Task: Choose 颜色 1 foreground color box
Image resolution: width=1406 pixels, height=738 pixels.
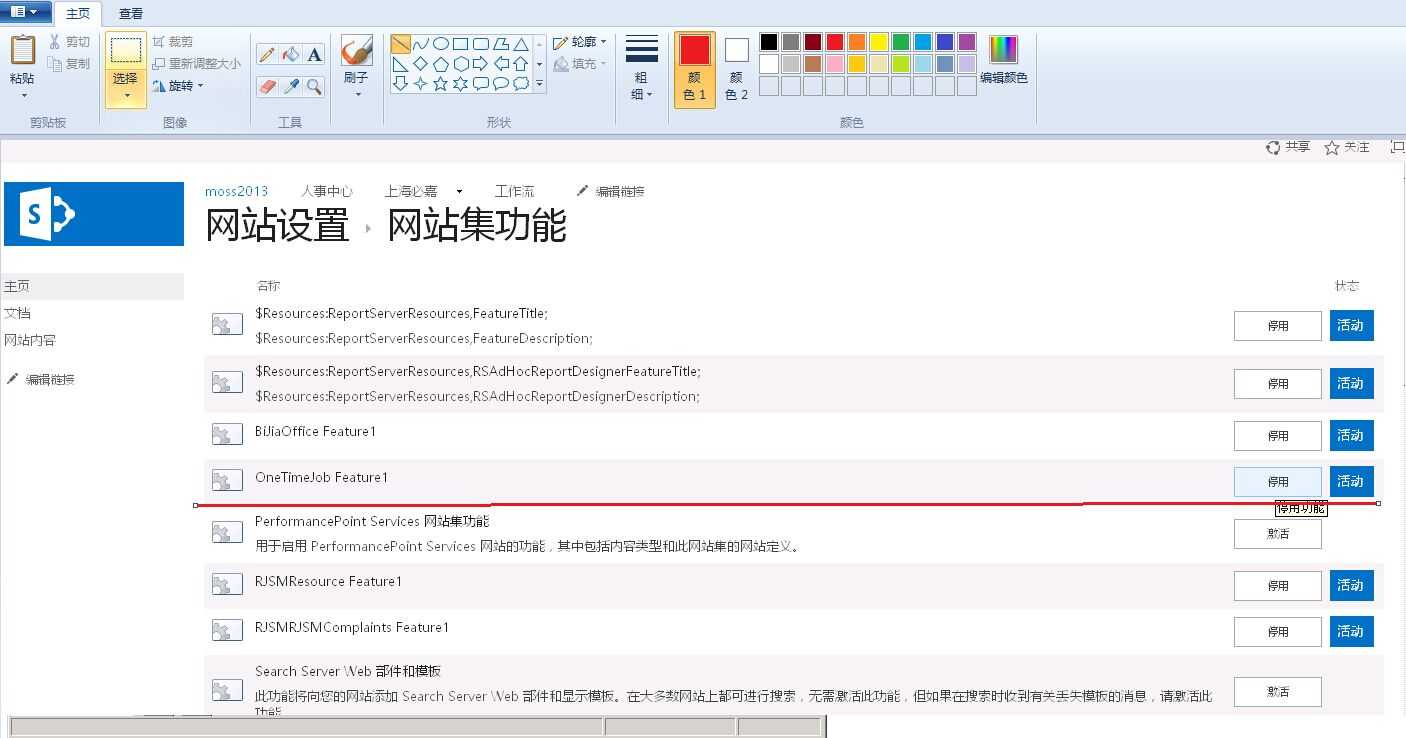Action: tap(695, 69)
